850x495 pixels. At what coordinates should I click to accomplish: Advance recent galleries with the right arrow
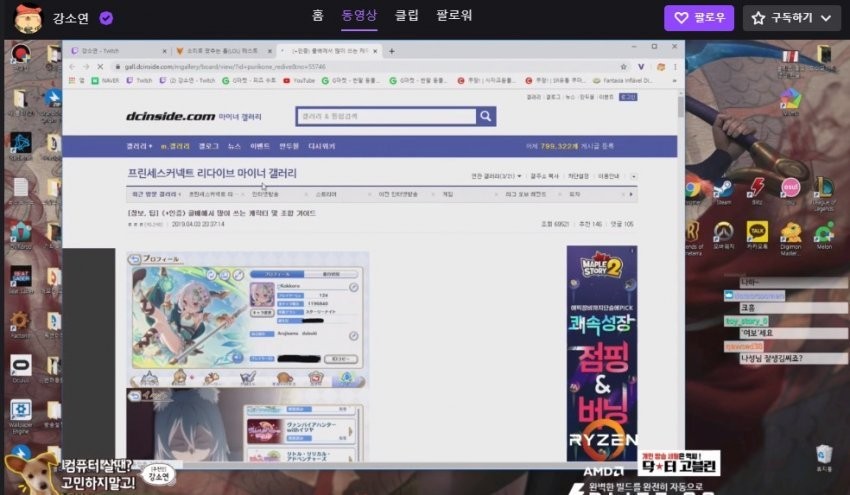[631, 194]
